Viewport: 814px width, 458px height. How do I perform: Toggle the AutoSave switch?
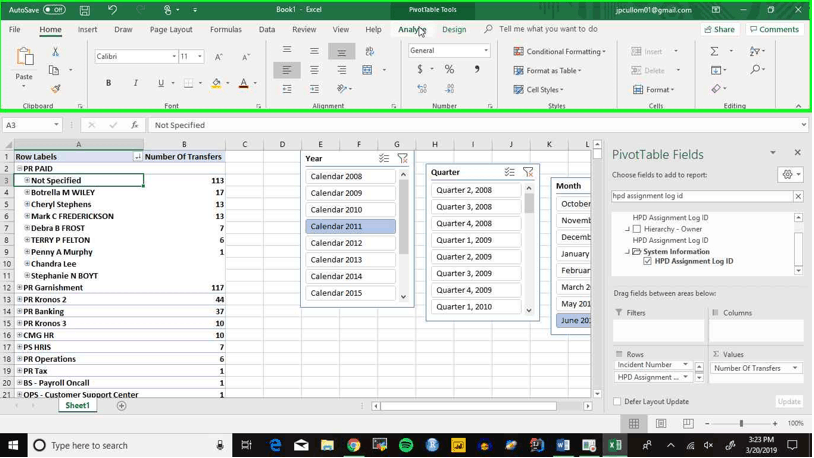[54, 10]
